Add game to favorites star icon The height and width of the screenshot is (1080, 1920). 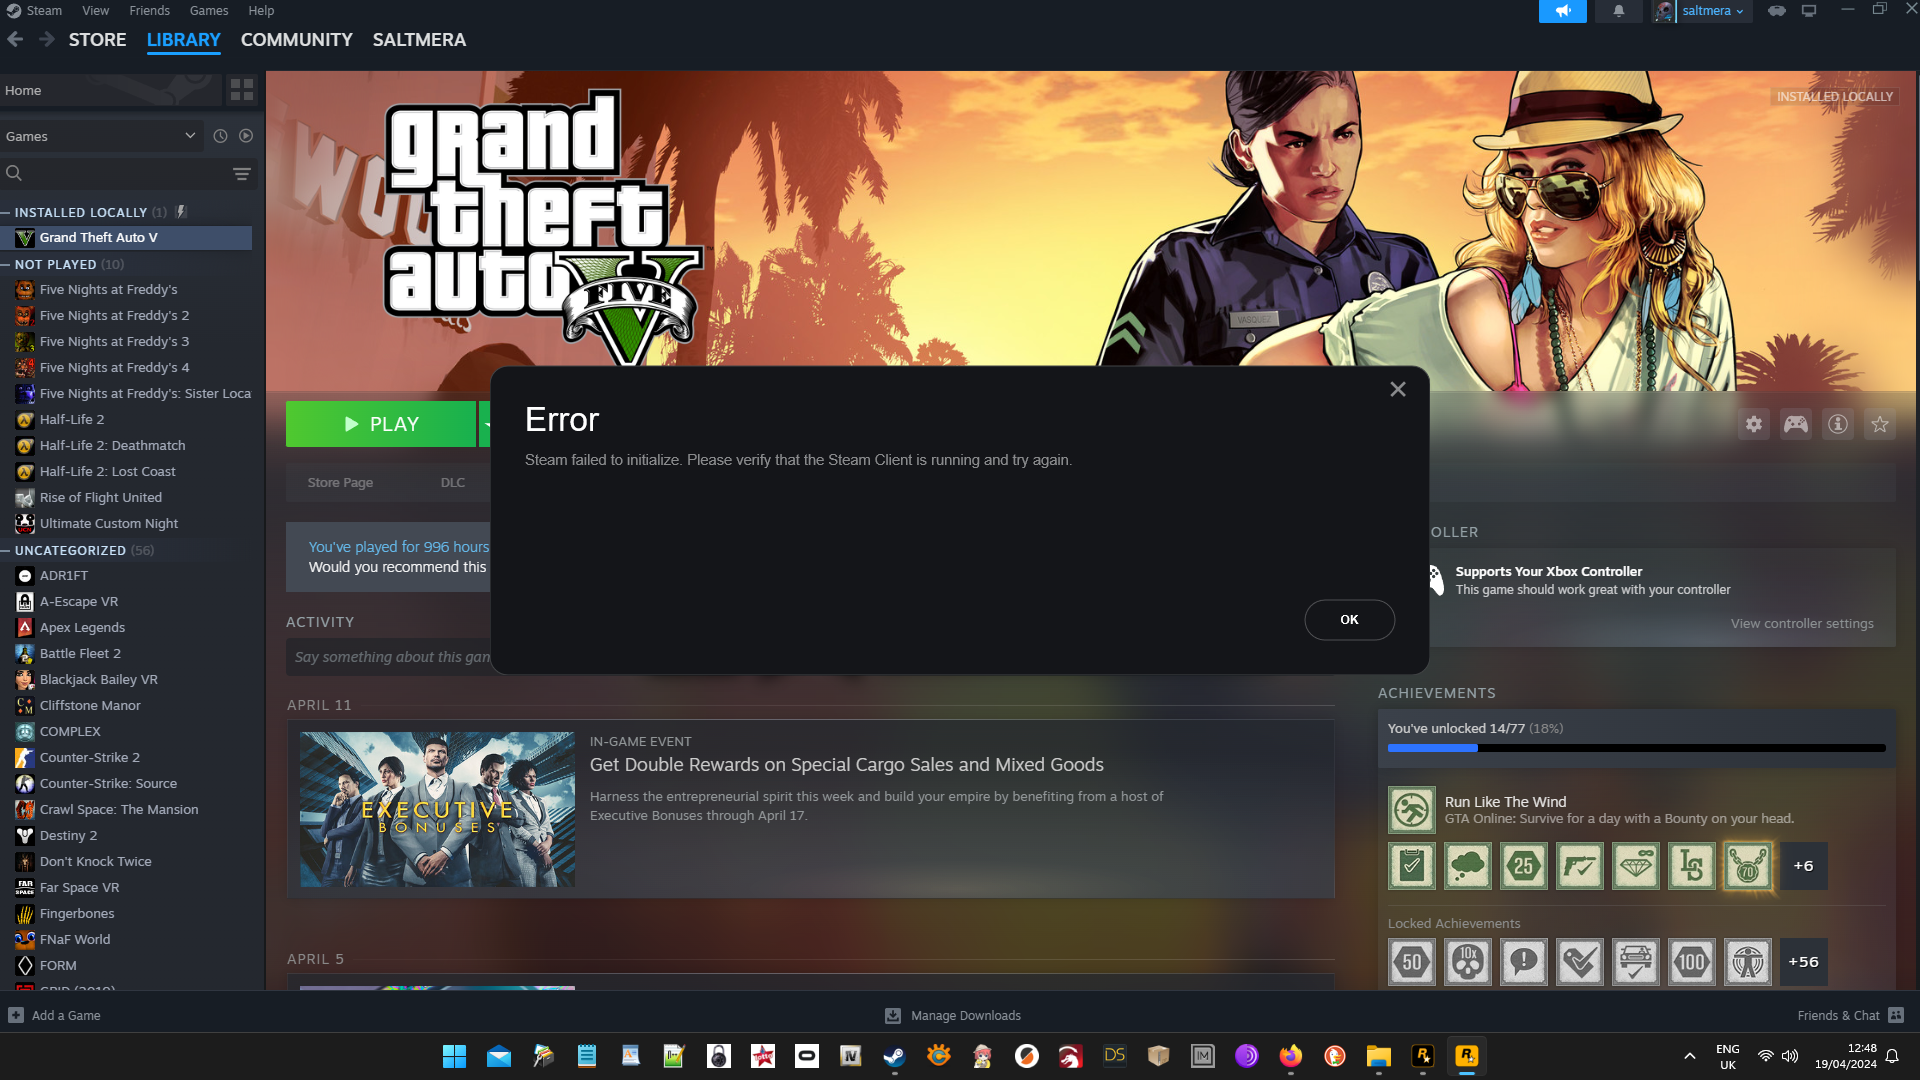1880,424
